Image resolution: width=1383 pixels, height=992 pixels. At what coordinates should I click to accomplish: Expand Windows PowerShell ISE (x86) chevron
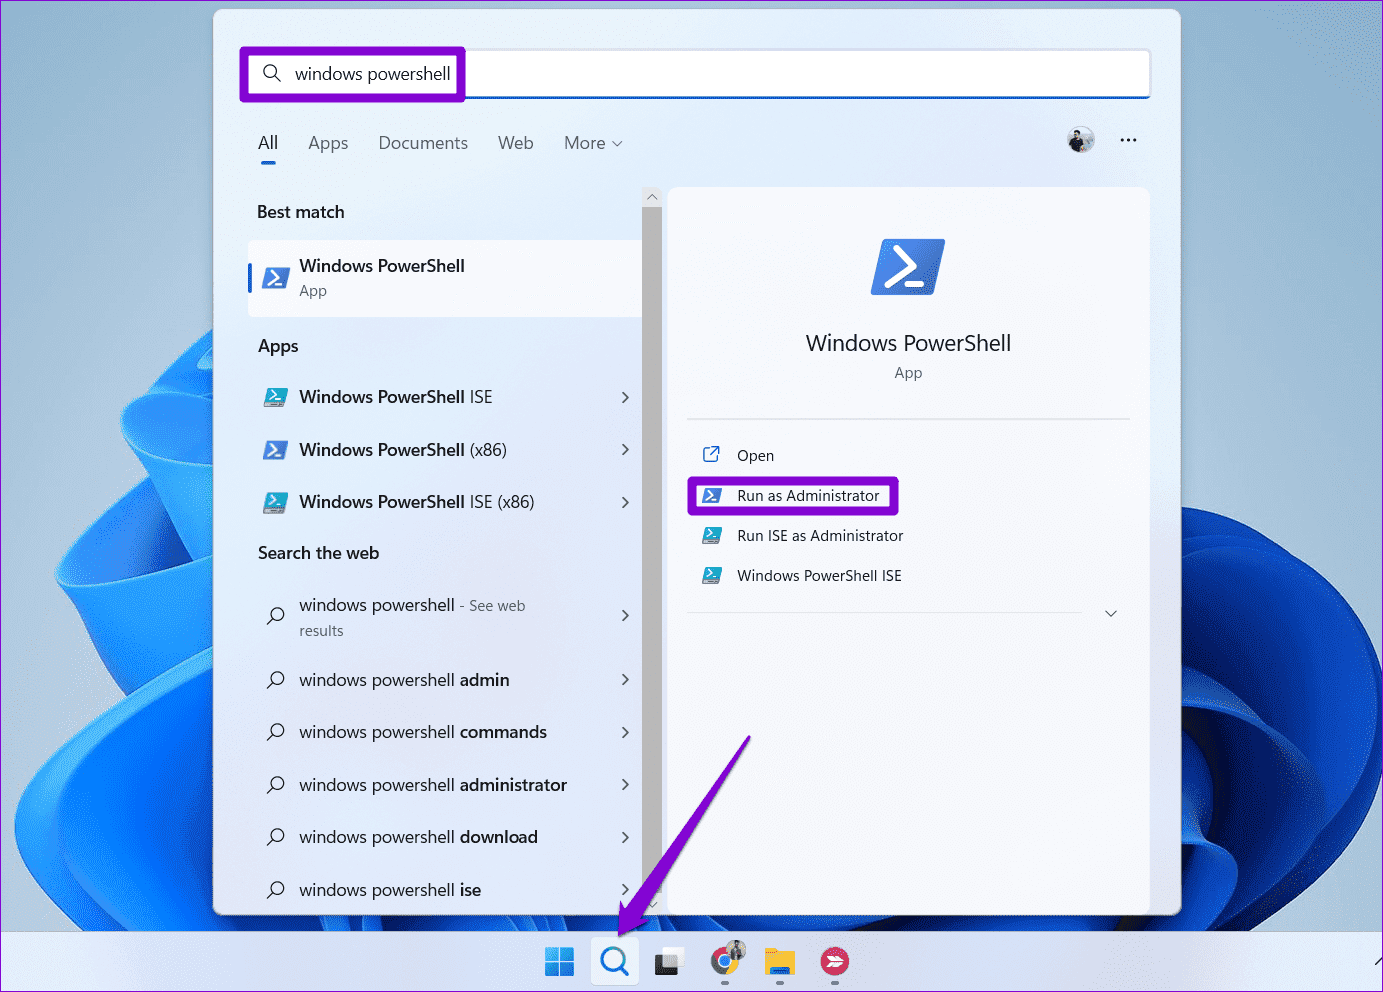point(625,502)
